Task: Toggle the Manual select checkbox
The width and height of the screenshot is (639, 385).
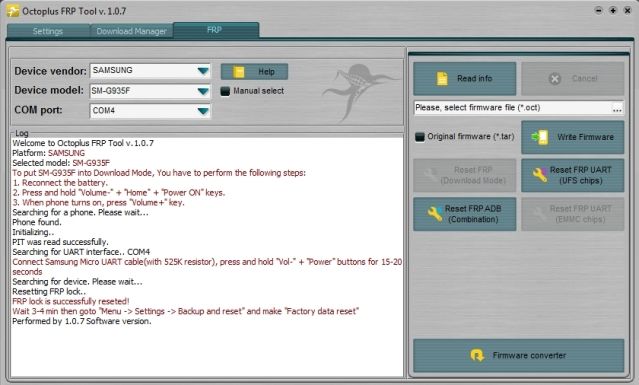Action: (x=225, y=91)
